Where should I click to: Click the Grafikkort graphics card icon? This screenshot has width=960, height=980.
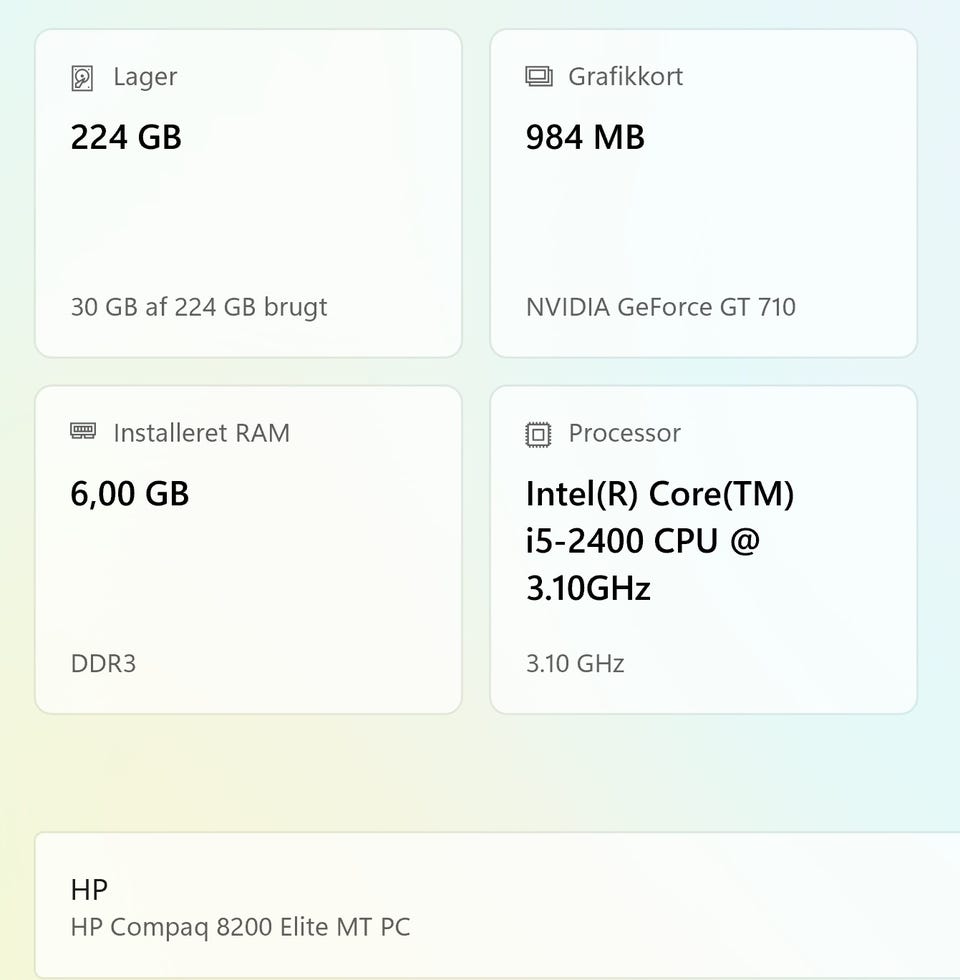click(x=538, y=76)
